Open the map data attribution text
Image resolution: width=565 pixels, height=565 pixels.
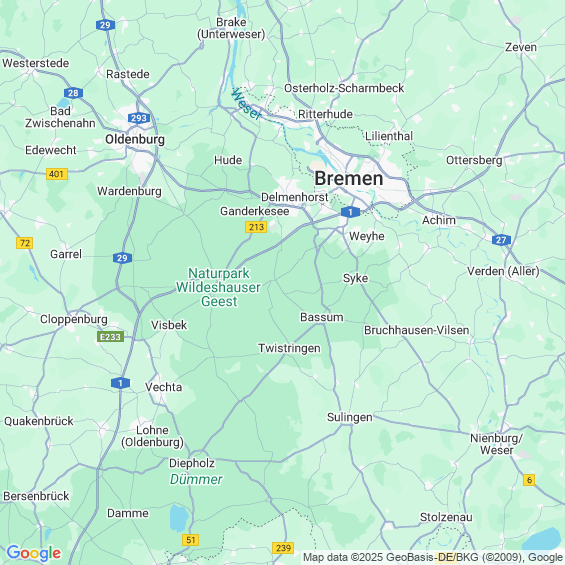tap(433, 557)
